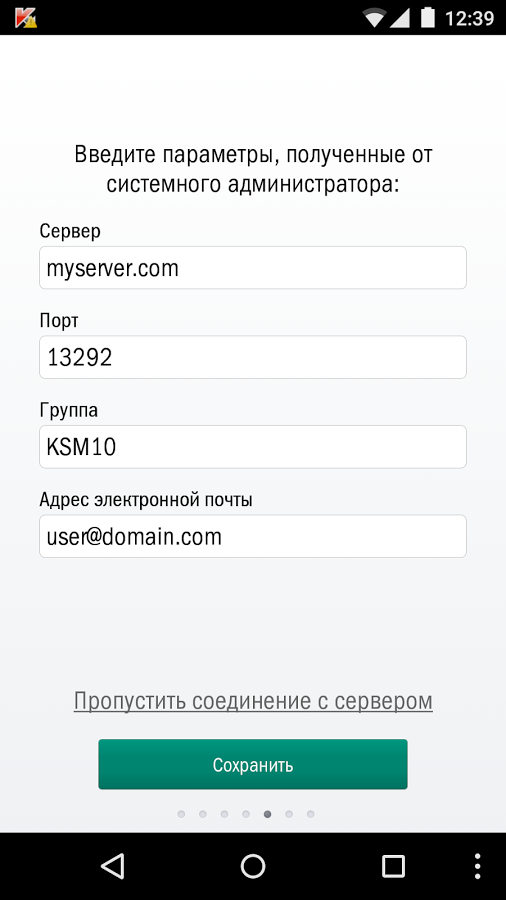Tap the battery icon in status bar
The image size is (506, 900).
click(x=427, y=17)
